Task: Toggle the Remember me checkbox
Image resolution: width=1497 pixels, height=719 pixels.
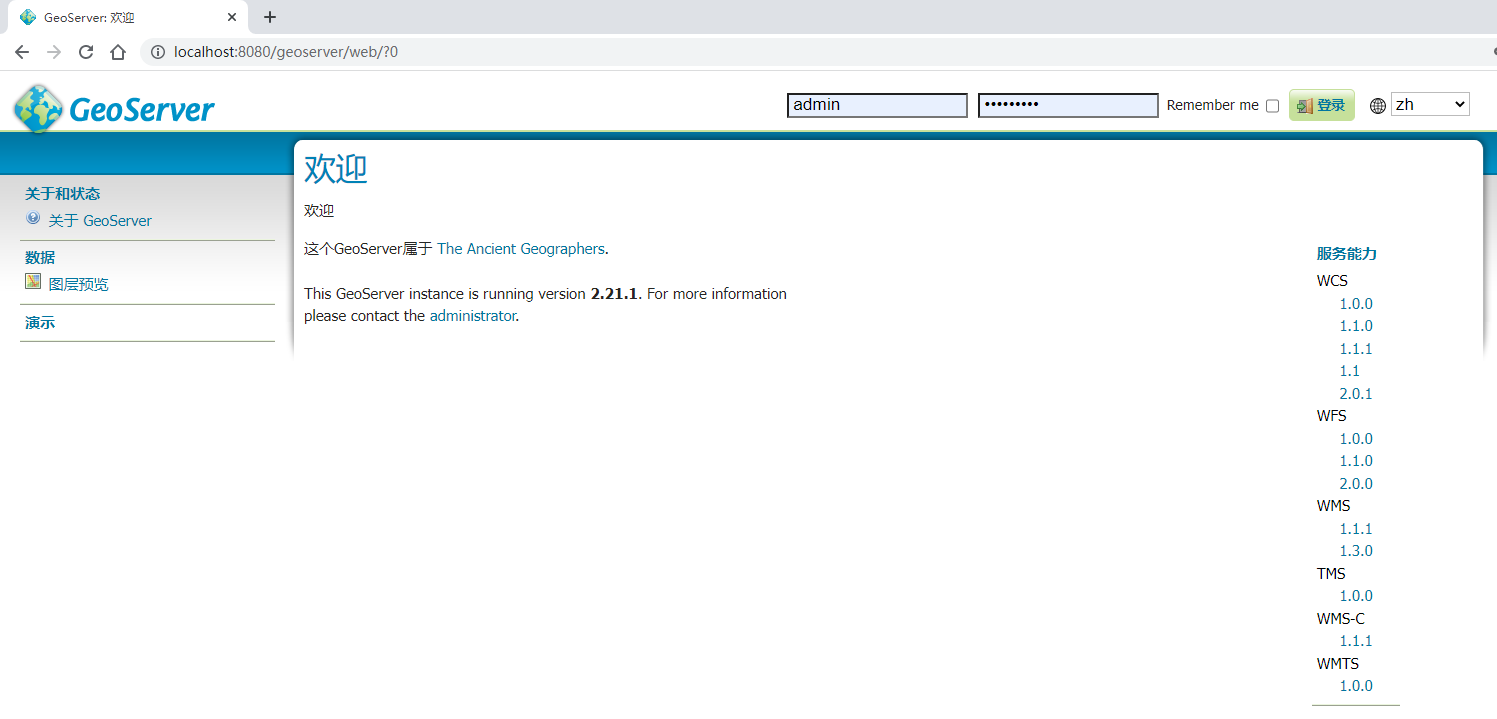Action: (x=1272, y=106)
